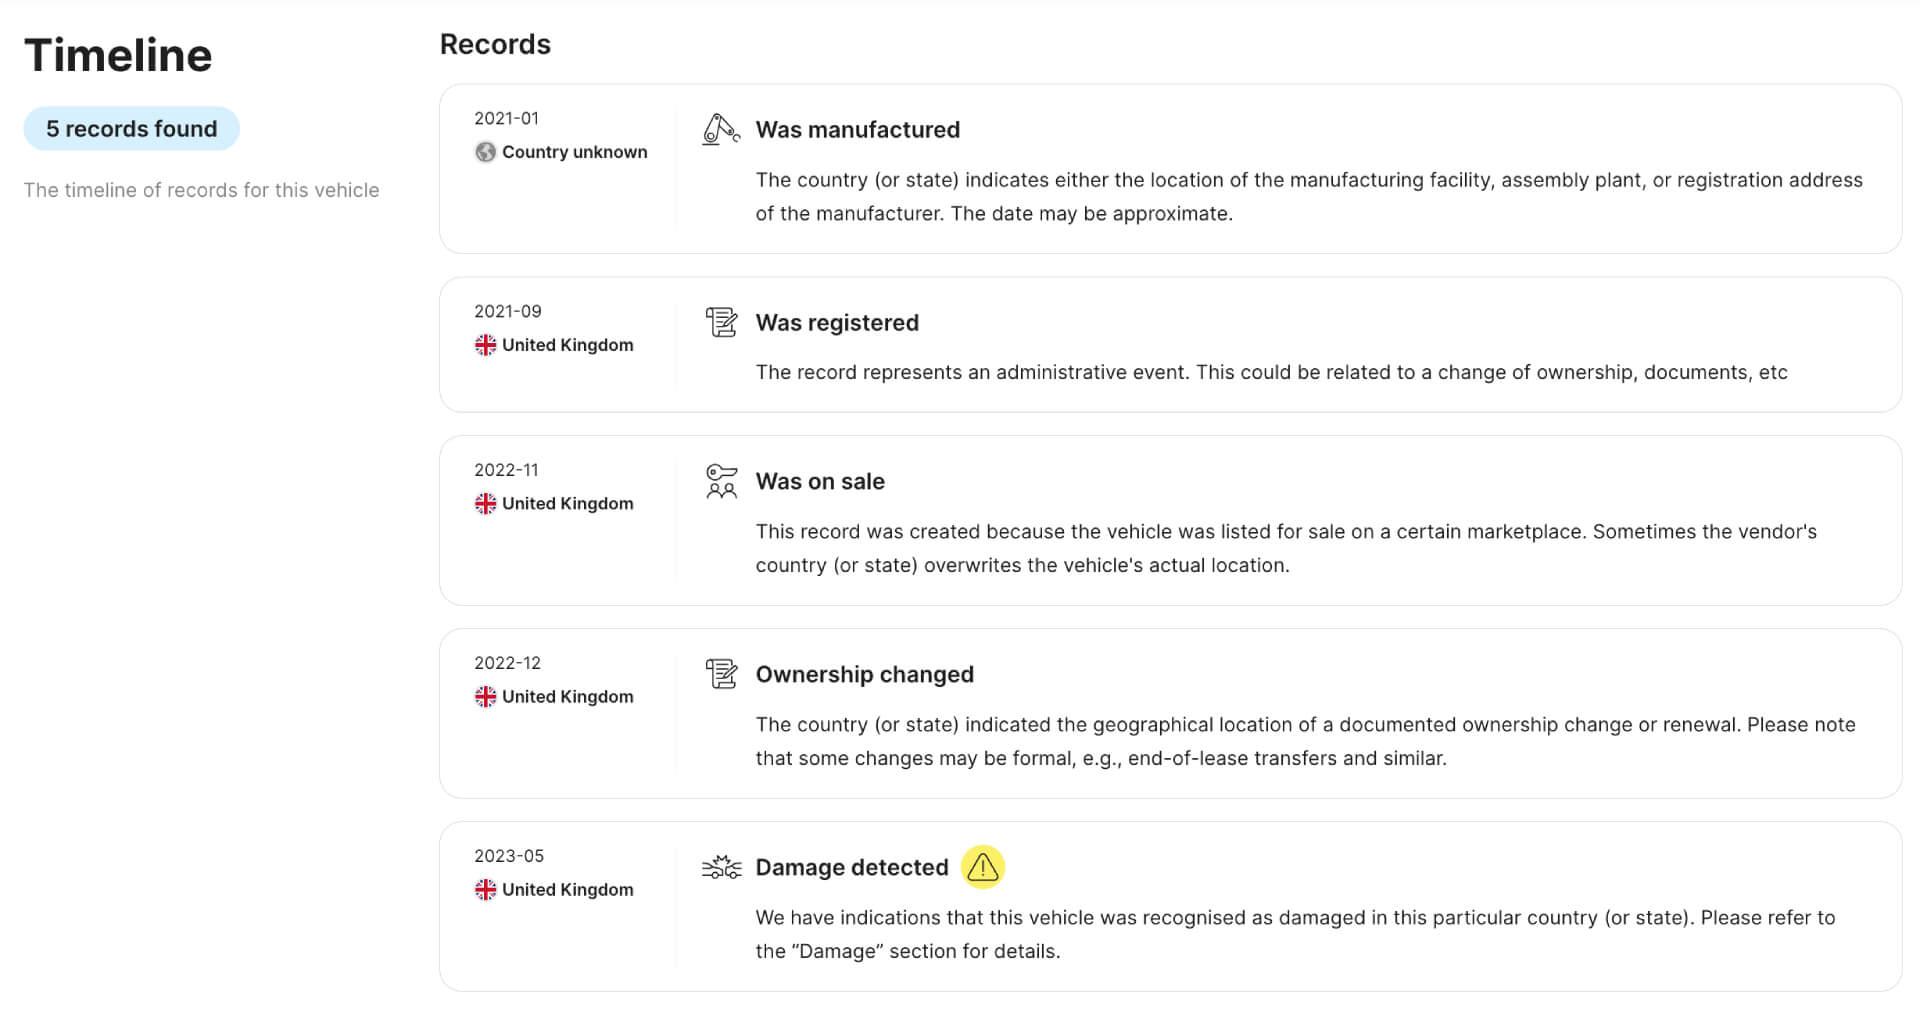
Task: Select the registration scroll icon
Action: coord(720,321)
